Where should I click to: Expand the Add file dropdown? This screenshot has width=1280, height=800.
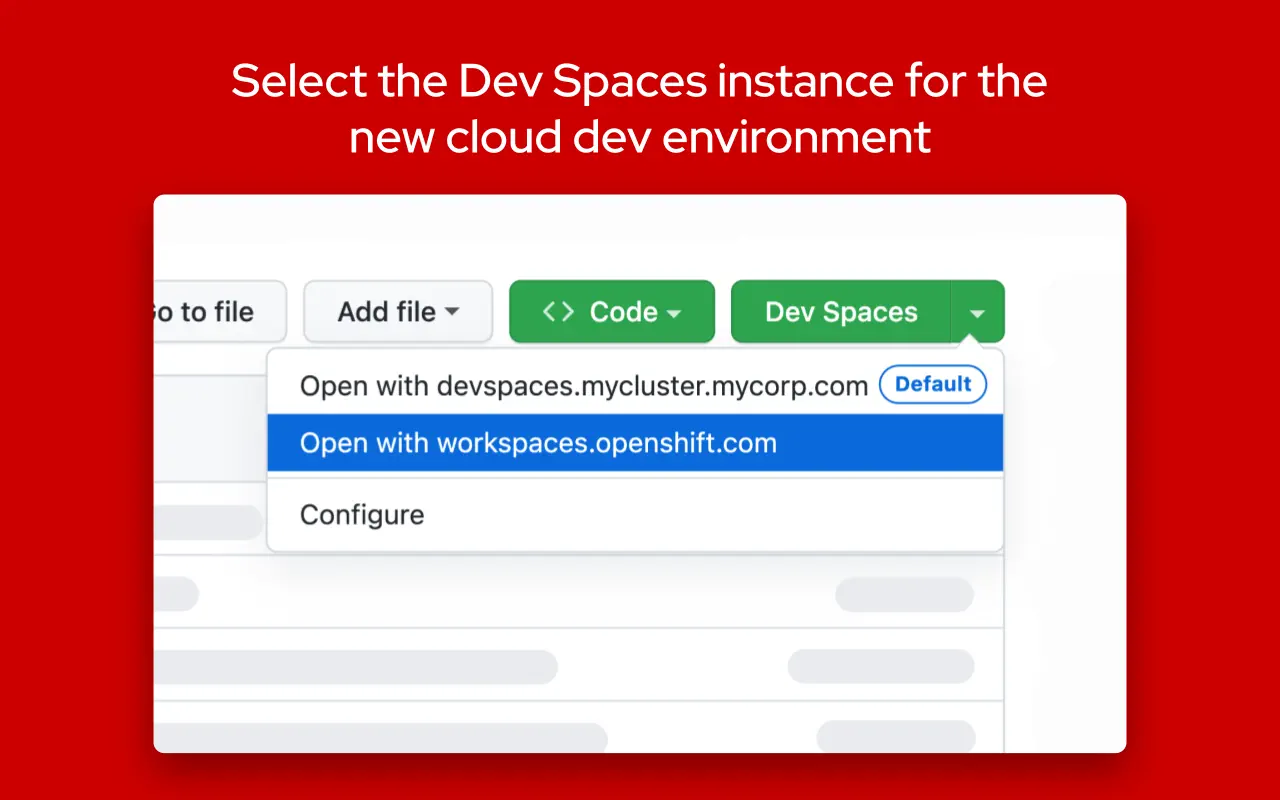[x=398, y=311]
